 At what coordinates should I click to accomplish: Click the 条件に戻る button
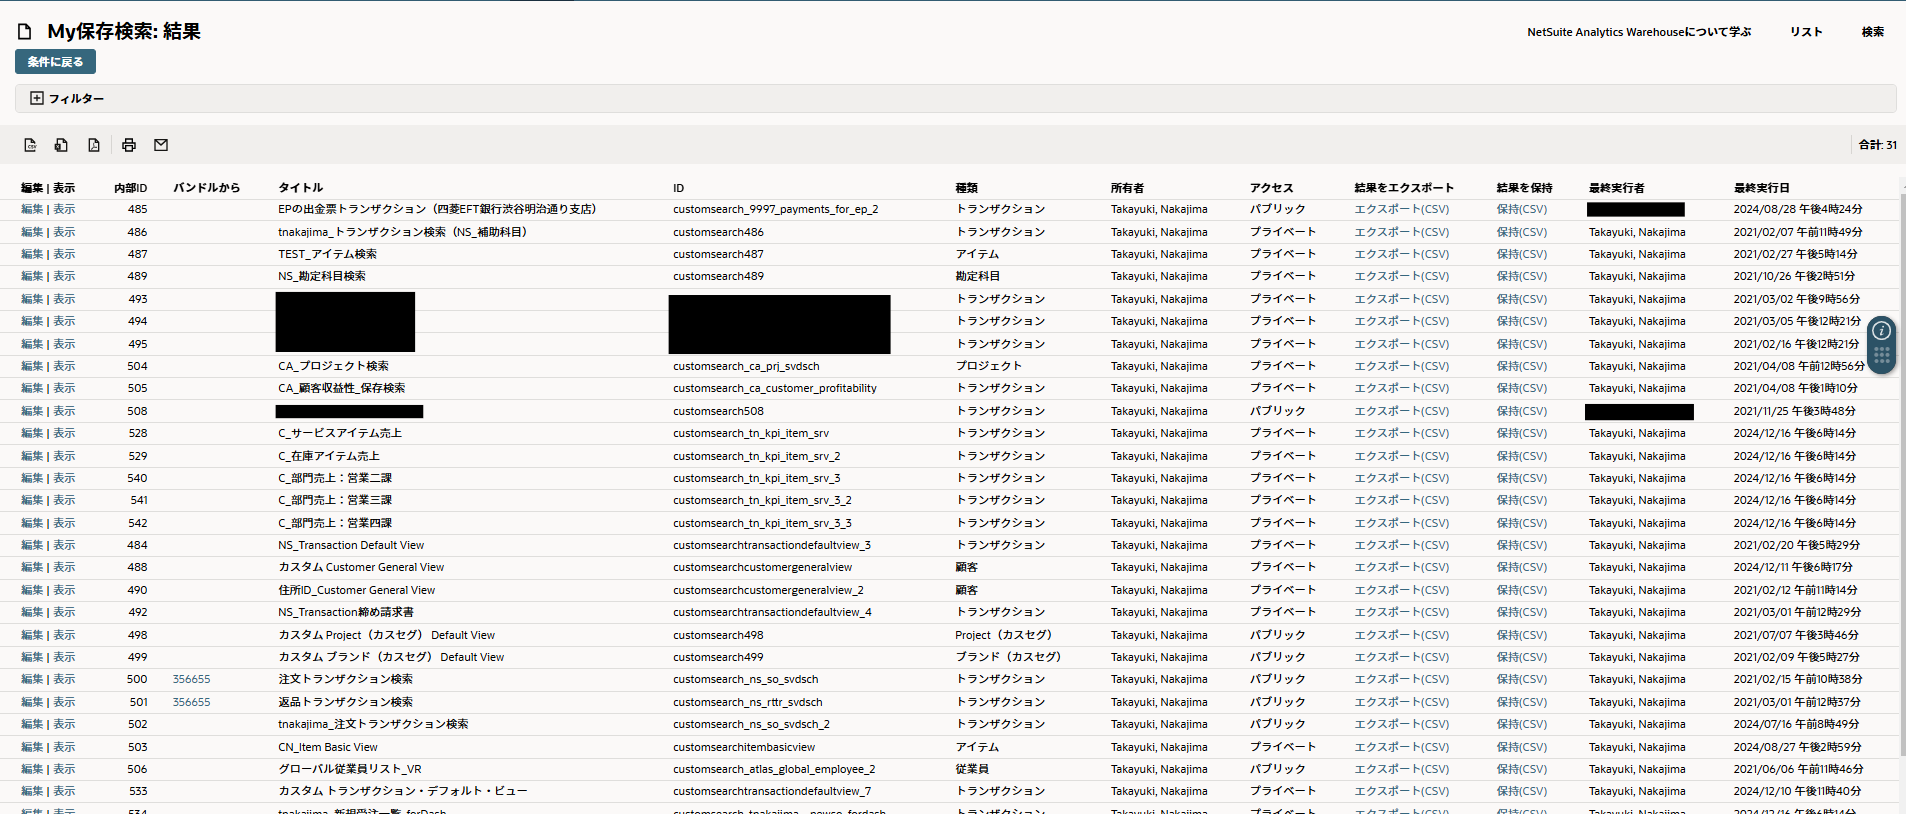[56, 62]
